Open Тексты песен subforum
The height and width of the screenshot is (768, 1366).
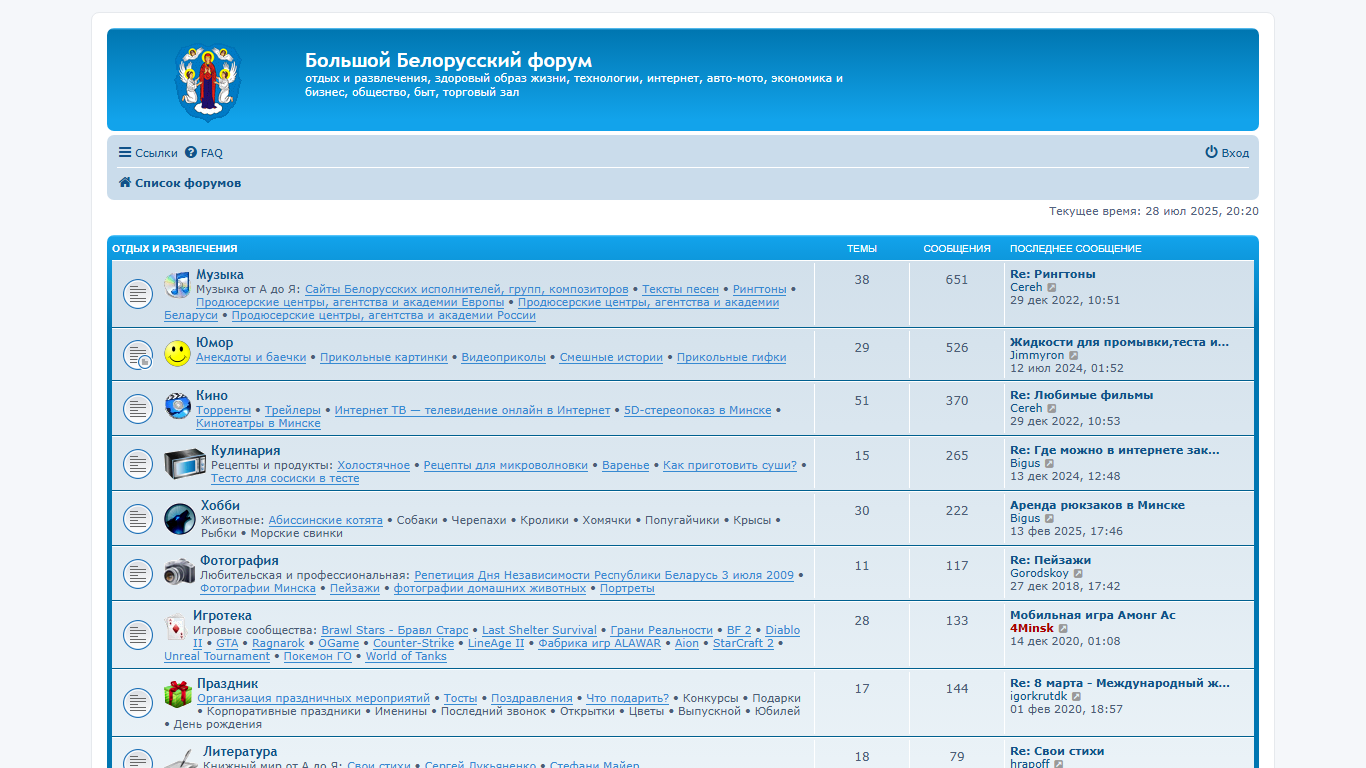click(x=681, y=289)
